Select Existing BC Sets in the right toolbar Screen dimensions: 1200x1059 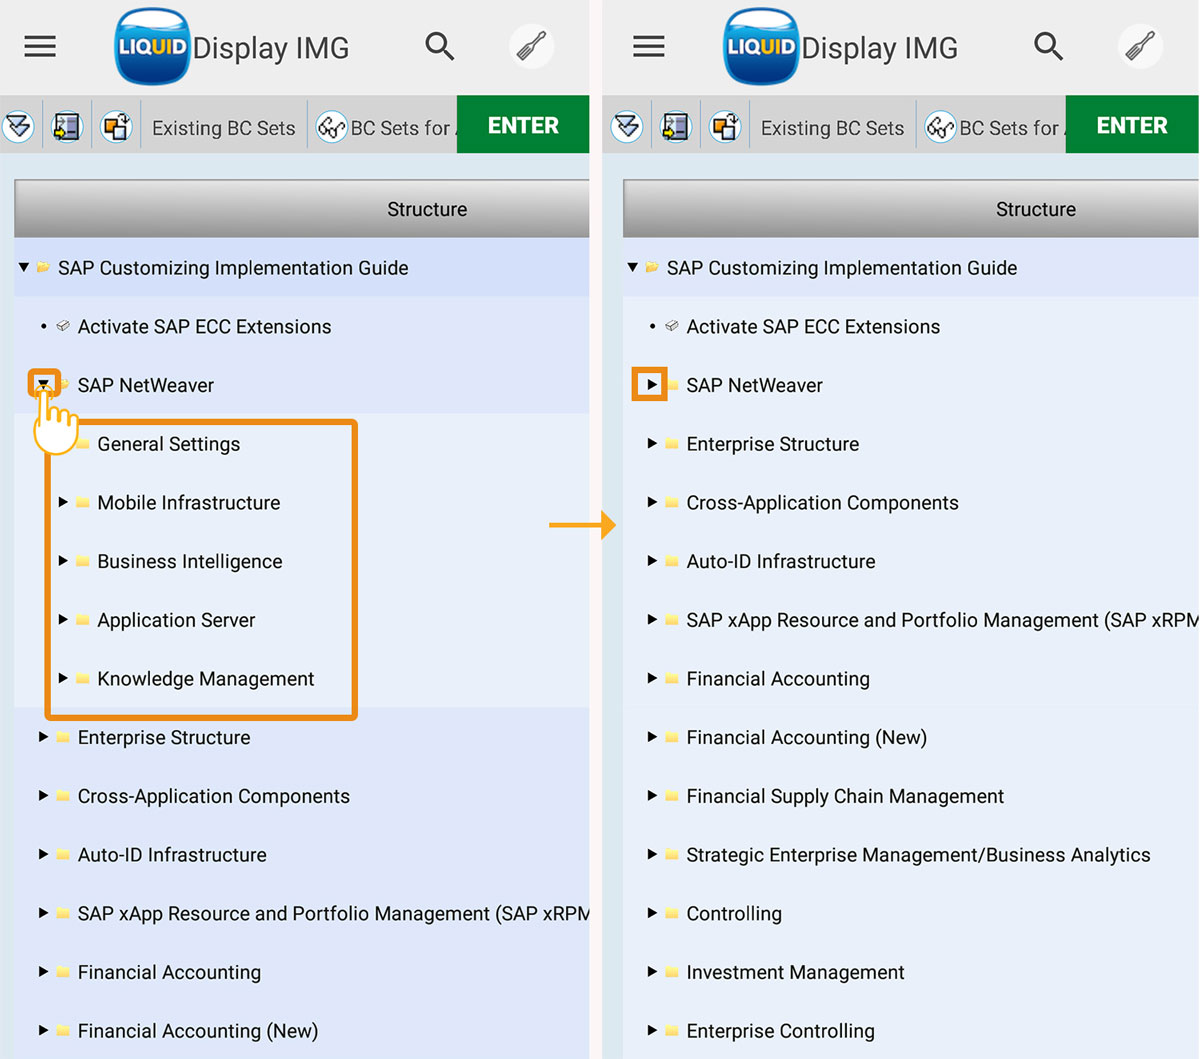[x=832, y=128]
